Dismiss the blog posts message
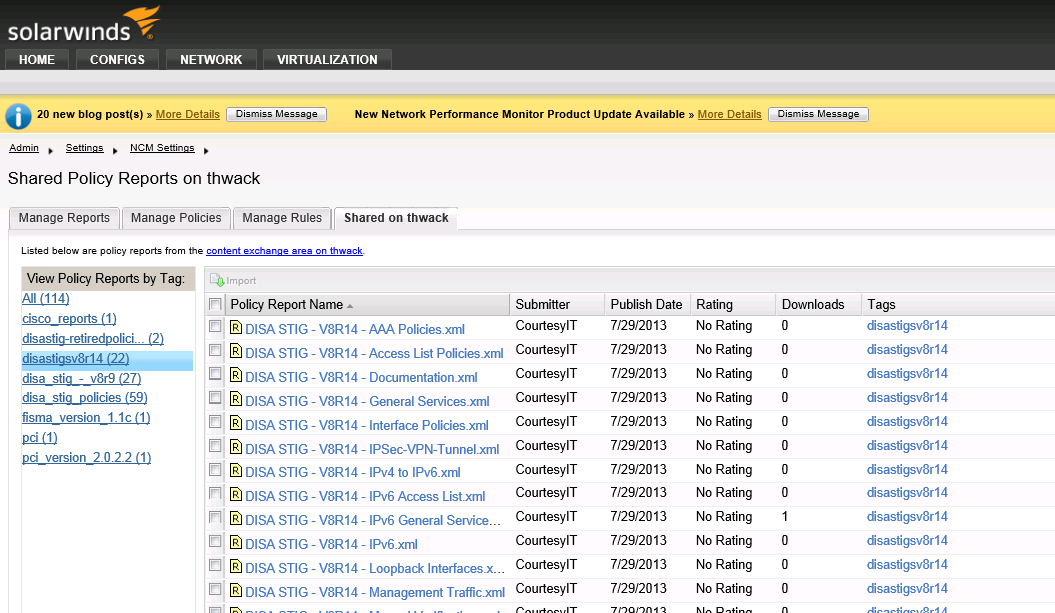 tap(276, 114)
